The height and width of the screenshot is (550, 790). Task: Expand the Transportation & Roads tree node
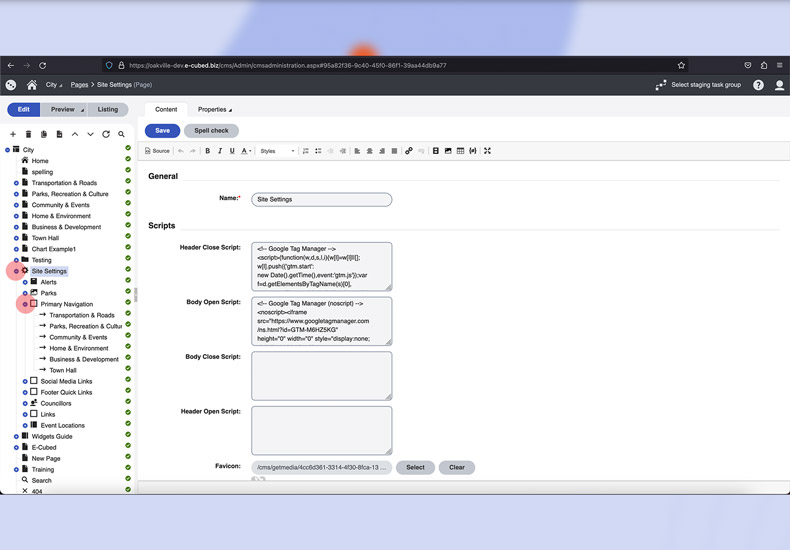(x=16, y=183)
